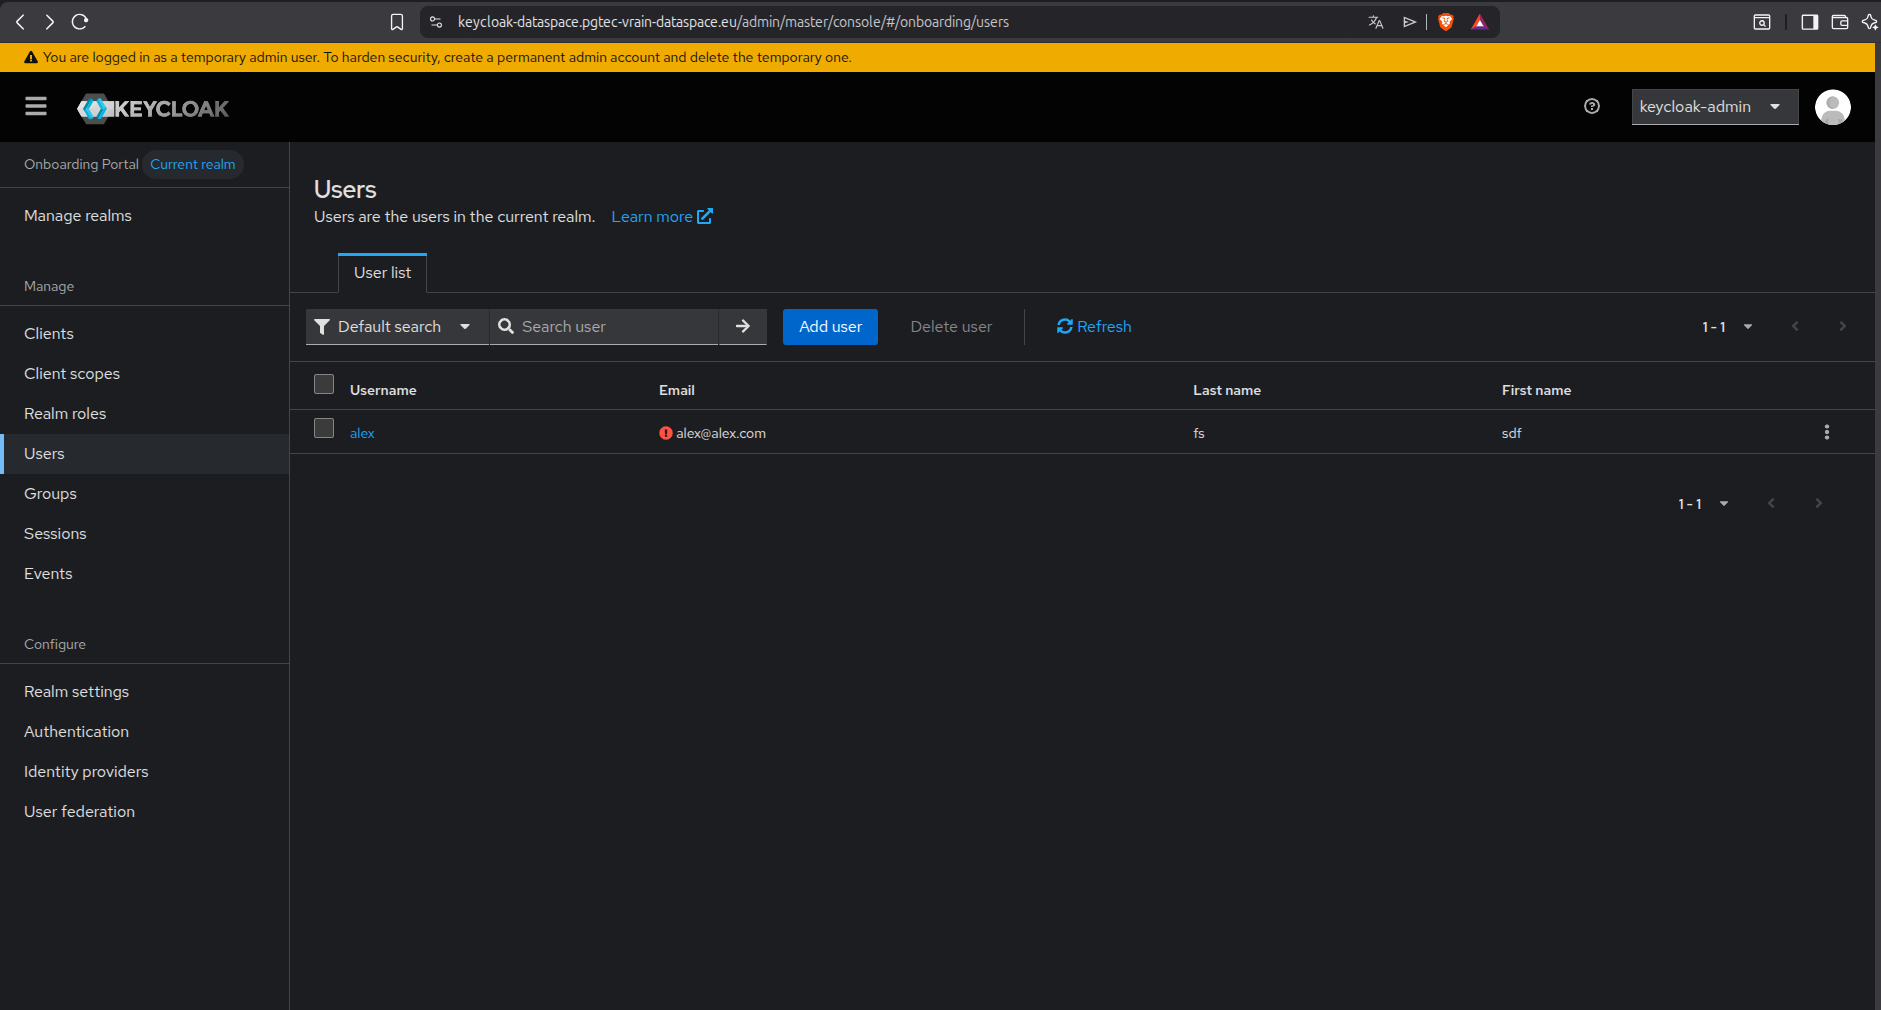This screenshot has width=1881, height=1010.
Task: Go back with browser back arrow
Action: coord(20,21)
